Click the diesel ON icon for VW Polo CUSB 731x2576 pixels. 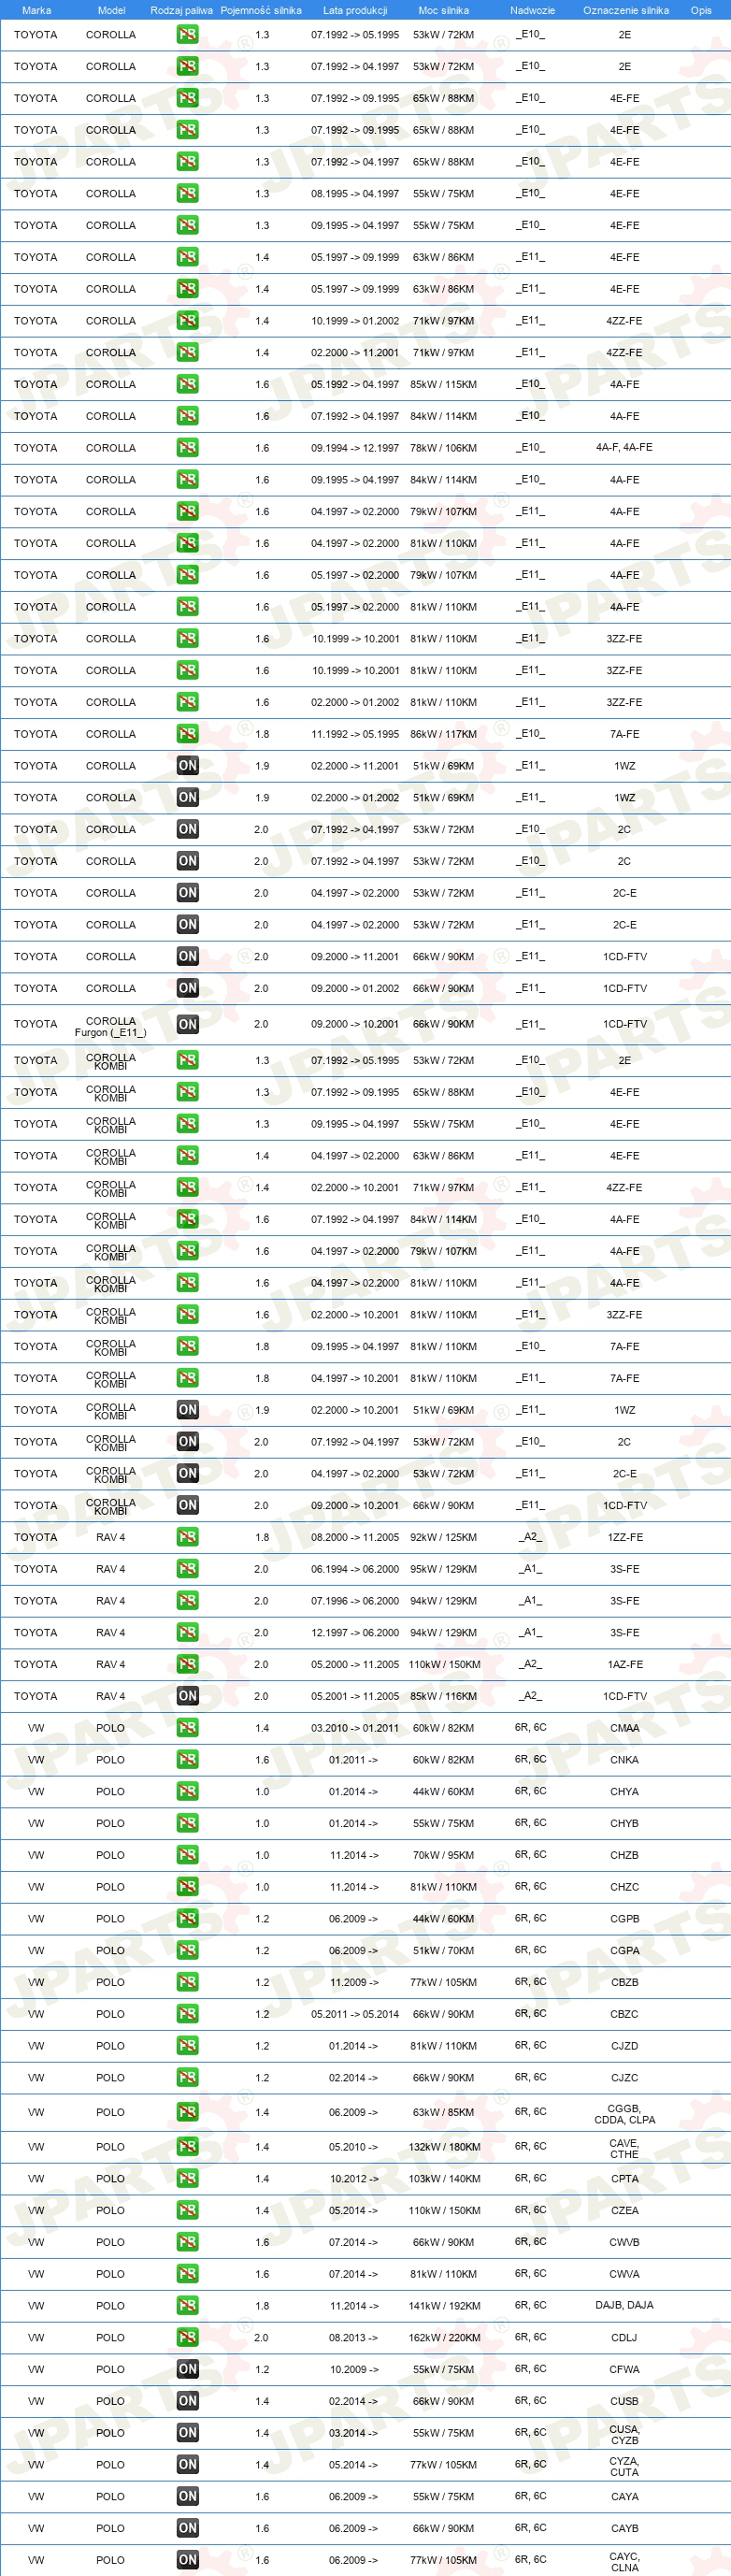tap(187, 2401)
